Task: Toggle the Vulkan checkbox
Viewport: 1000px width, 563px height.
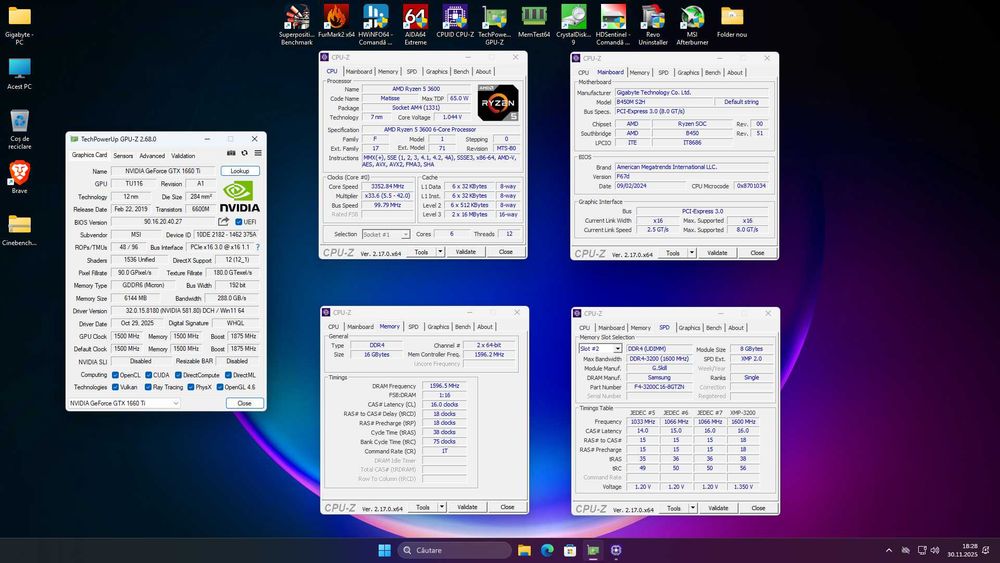Action: tap(115, 387)
